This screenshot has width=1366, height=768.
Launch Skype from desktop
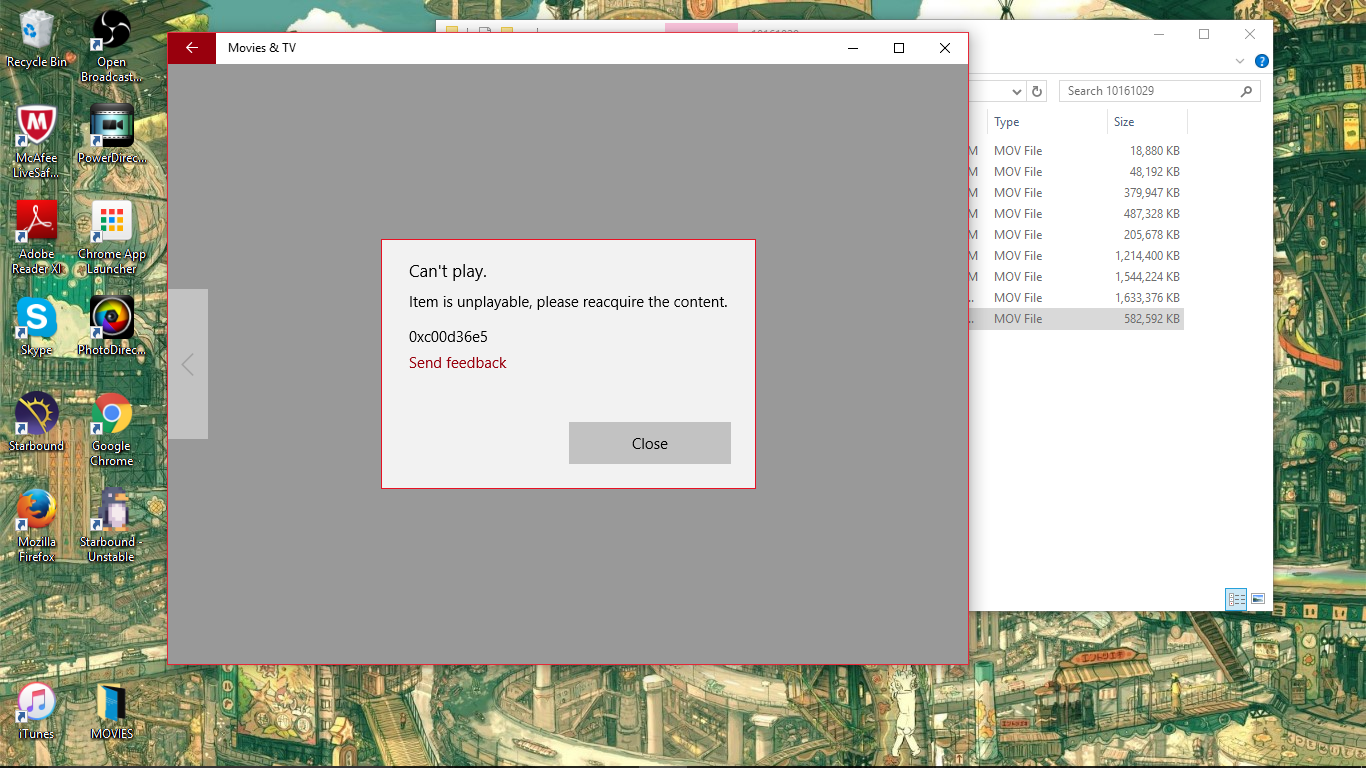click(x=37, y=327)
